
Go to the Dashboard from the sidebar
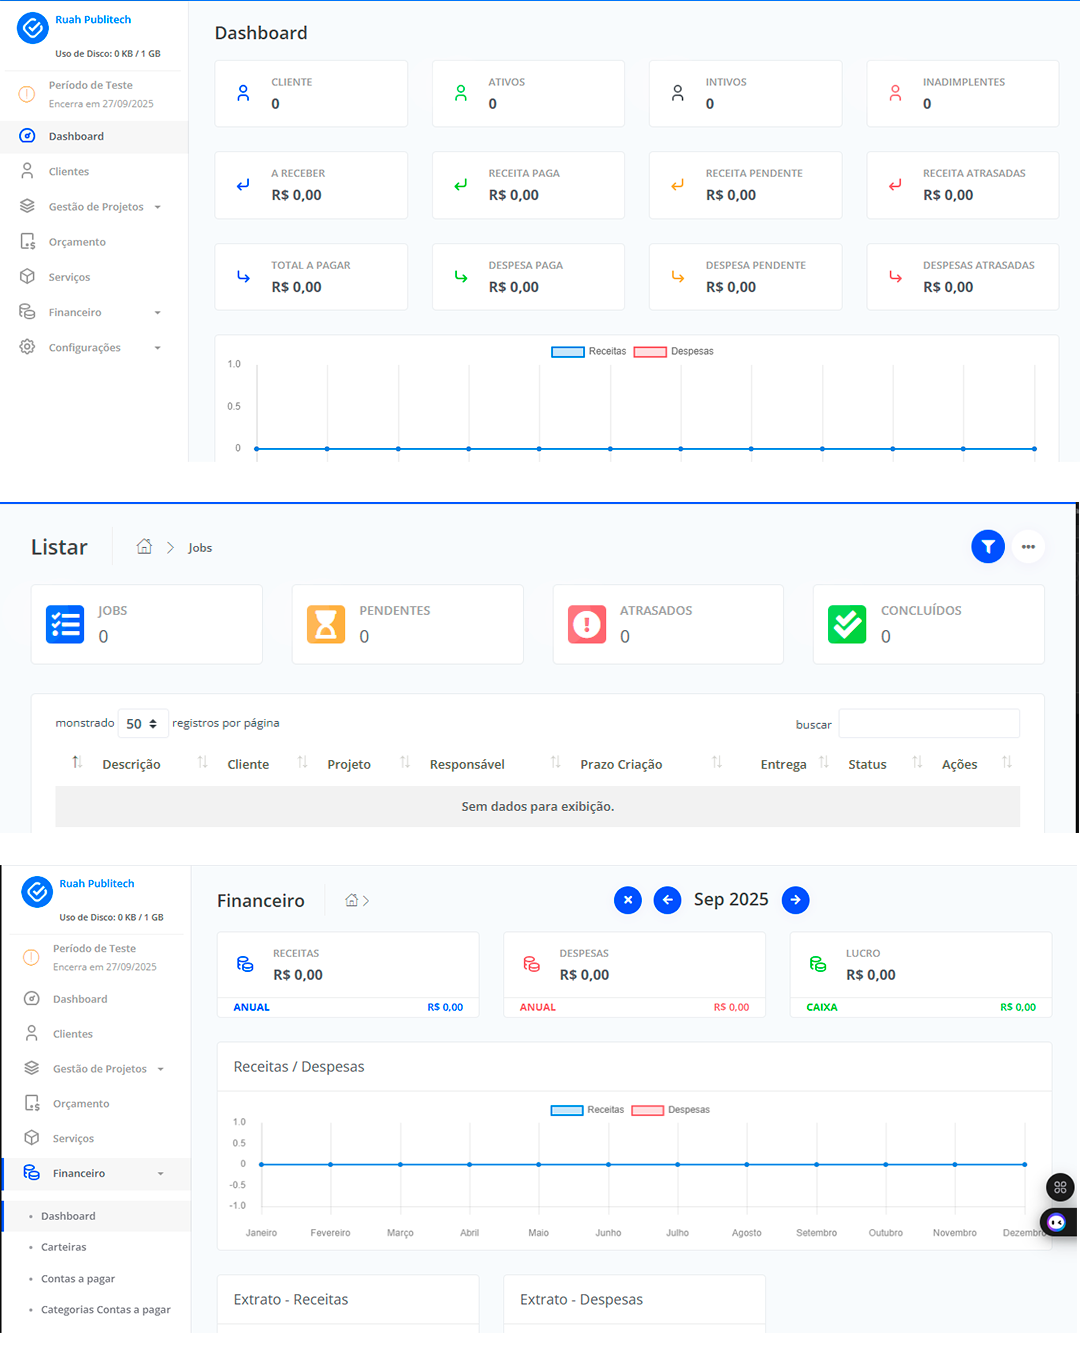77,136
